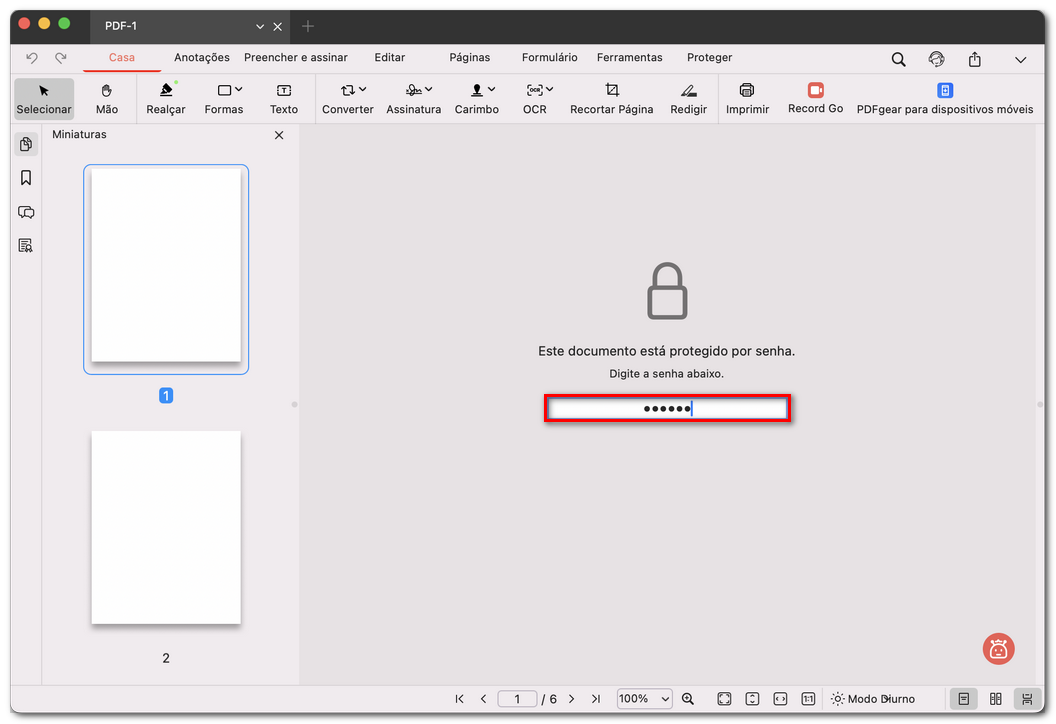This screenshot has height=724, width=1056.
Task: Click the password input field
Action: tap(667, 408)
